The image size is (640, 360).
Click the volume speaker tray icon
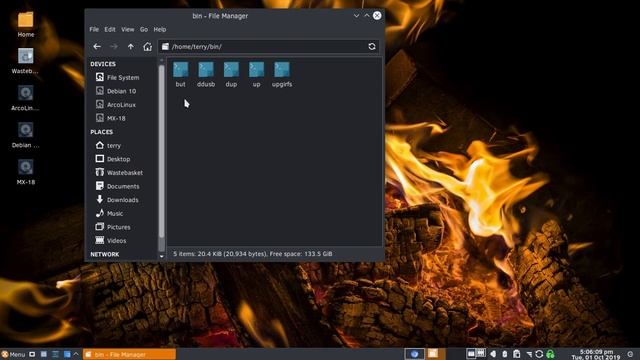(x=493, y=354)
